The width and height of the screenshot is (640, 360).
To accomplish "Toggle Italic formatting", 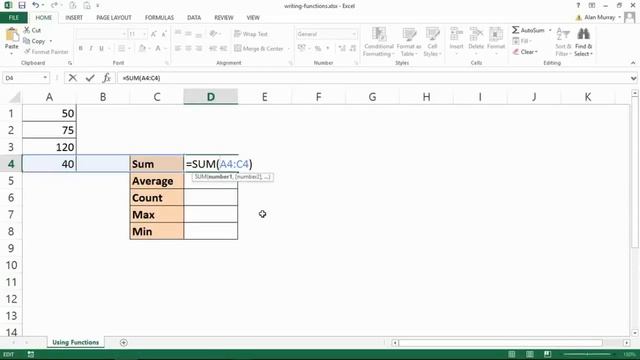I will (x=91, y=48).
